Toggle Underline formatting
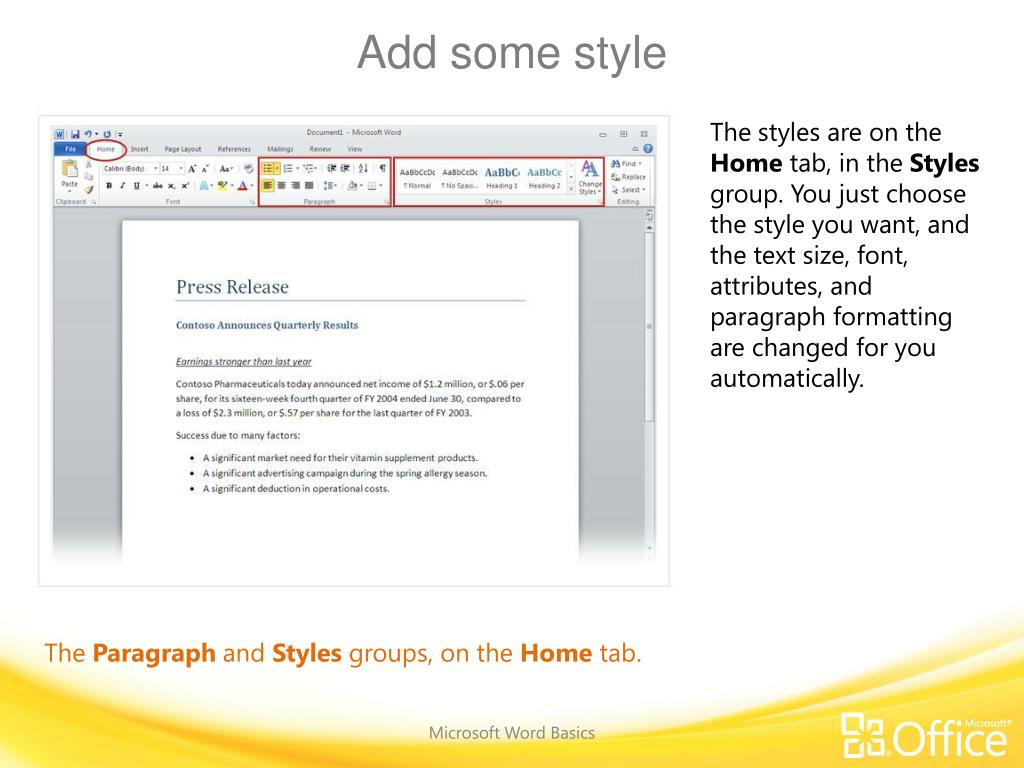This screenshot has height=768, width=1024. click(x=136, y=185)
